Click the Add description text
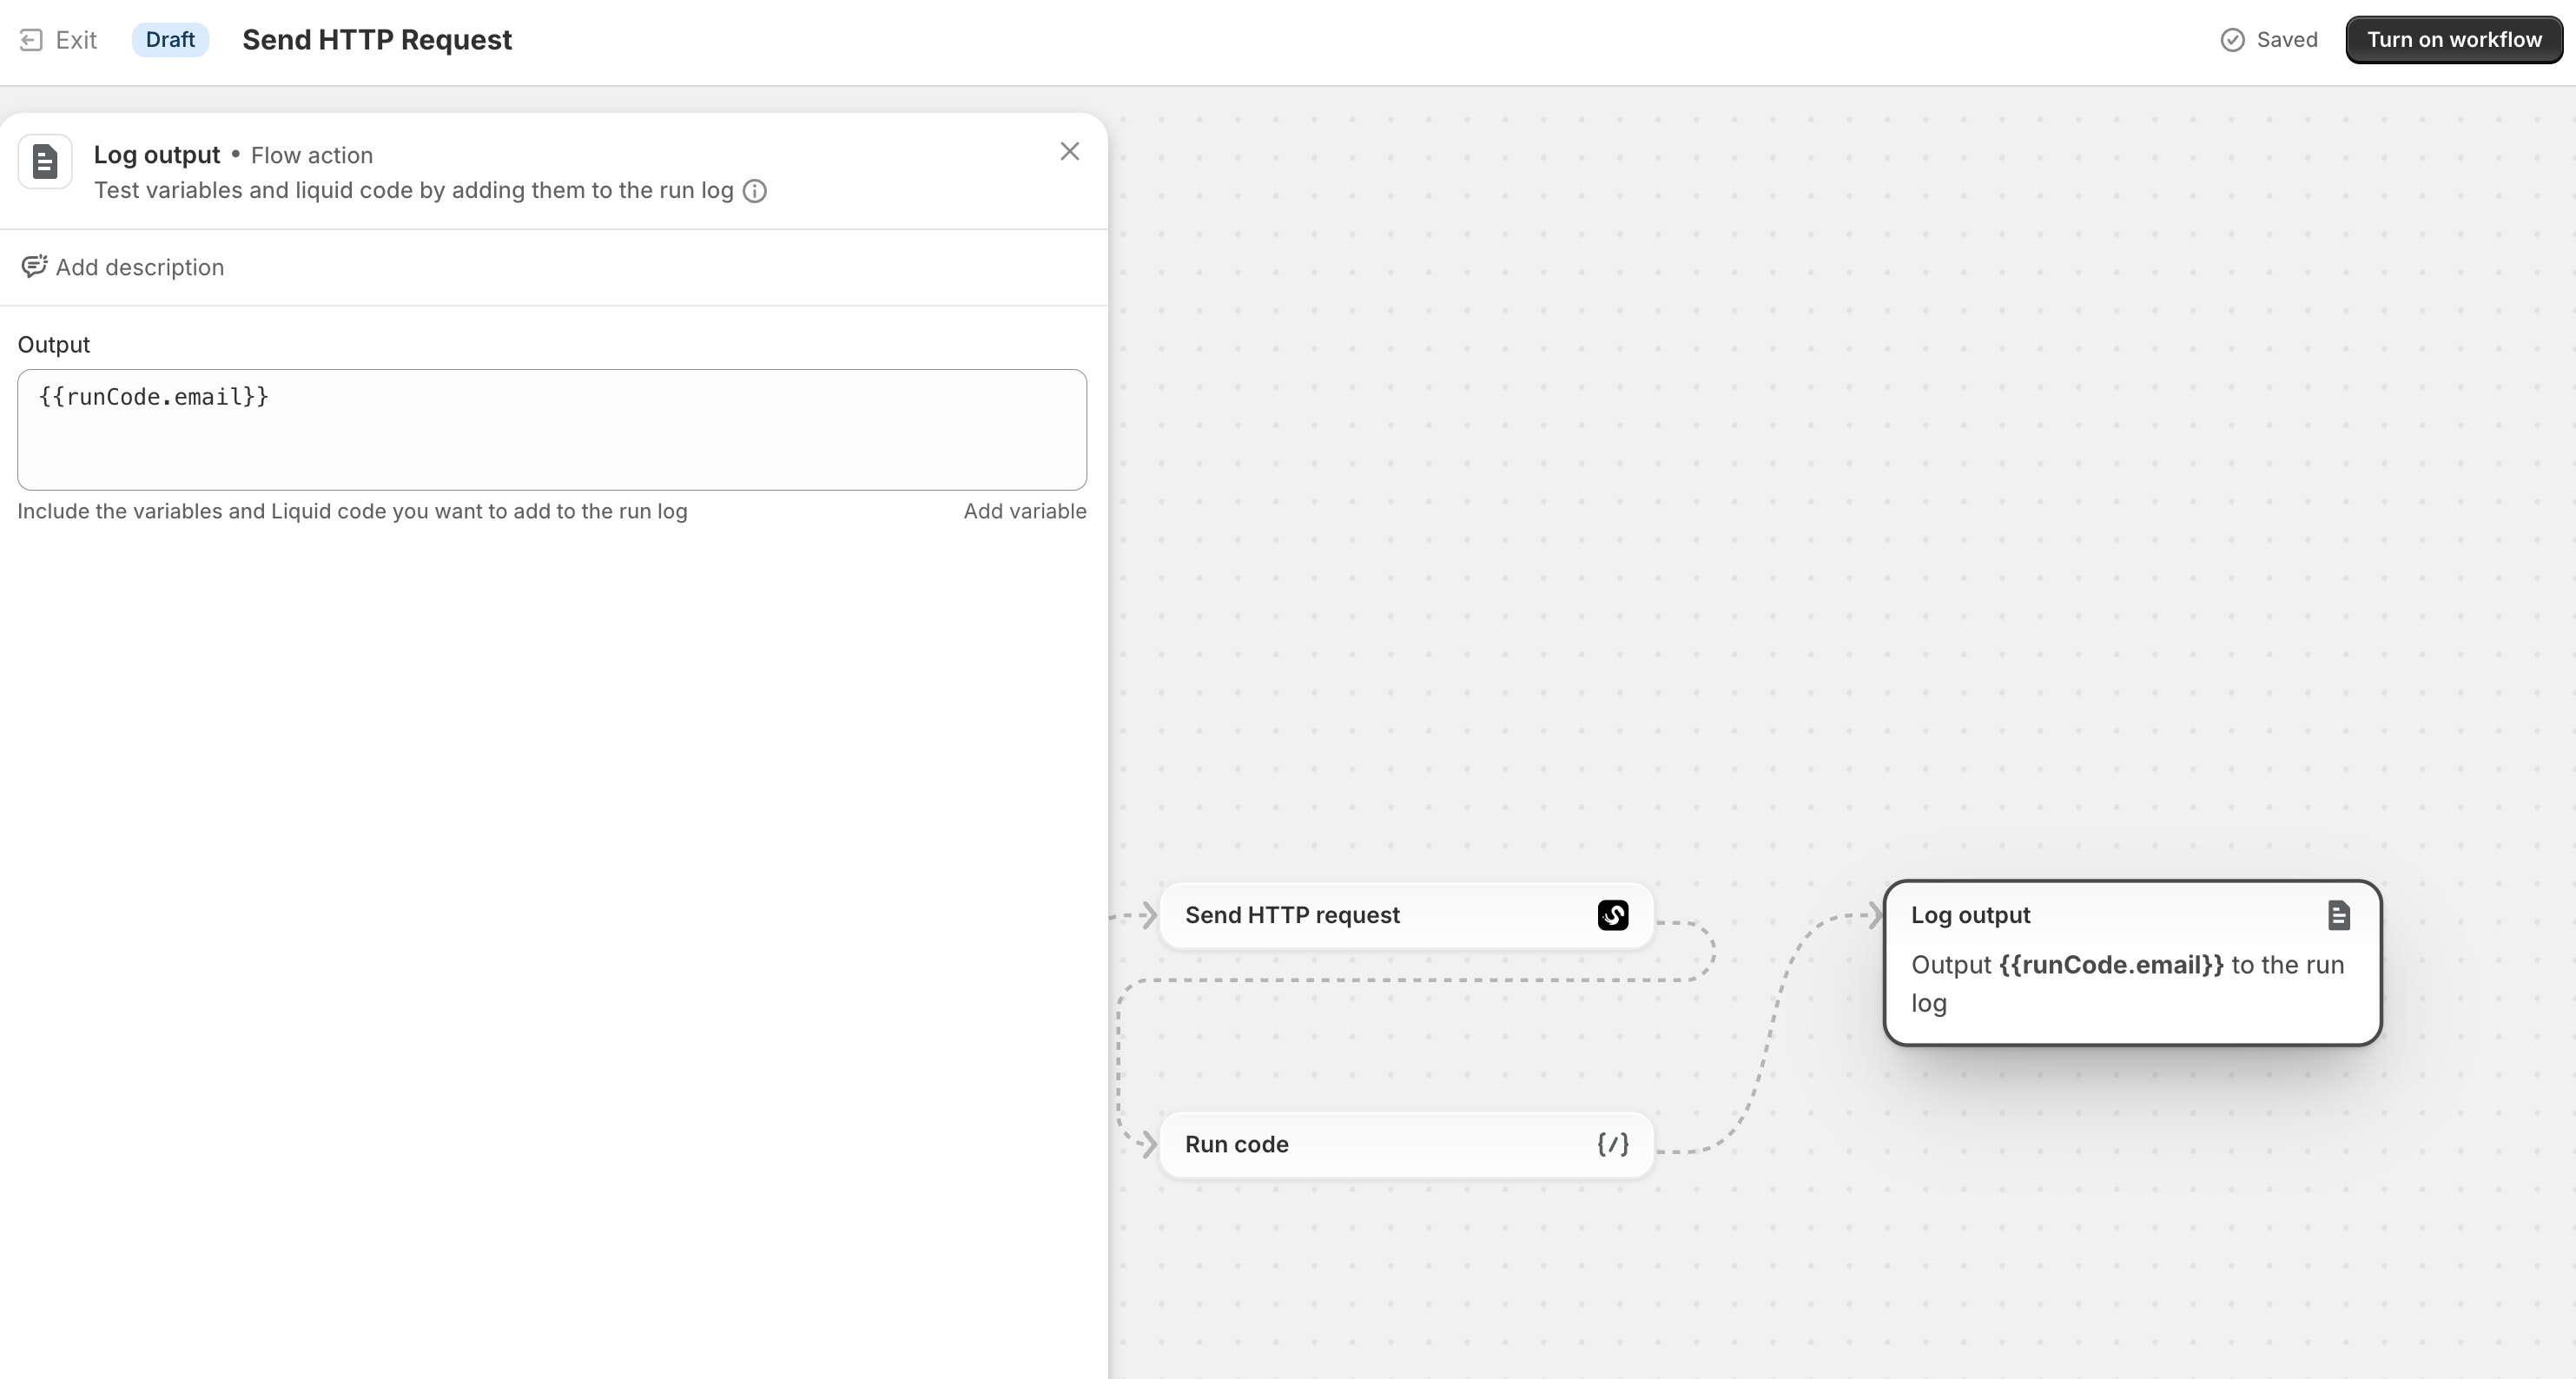Screen dimensions: 2576x1379 140,267
